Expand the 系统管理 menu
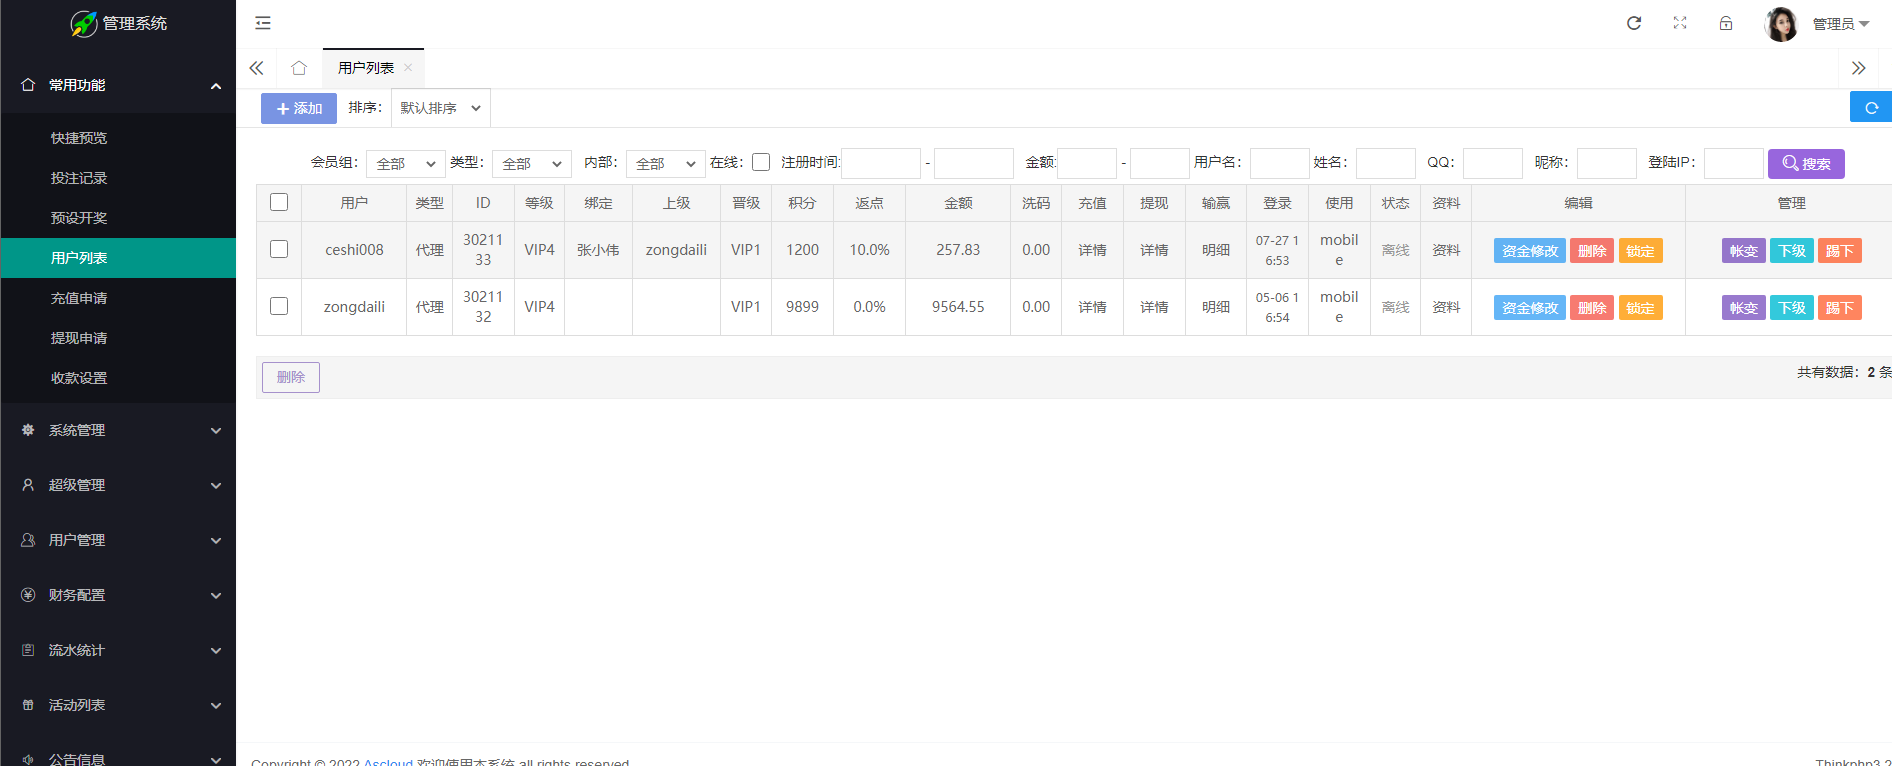The height and width of the screenshot is (766, 1892). point(118,430)
